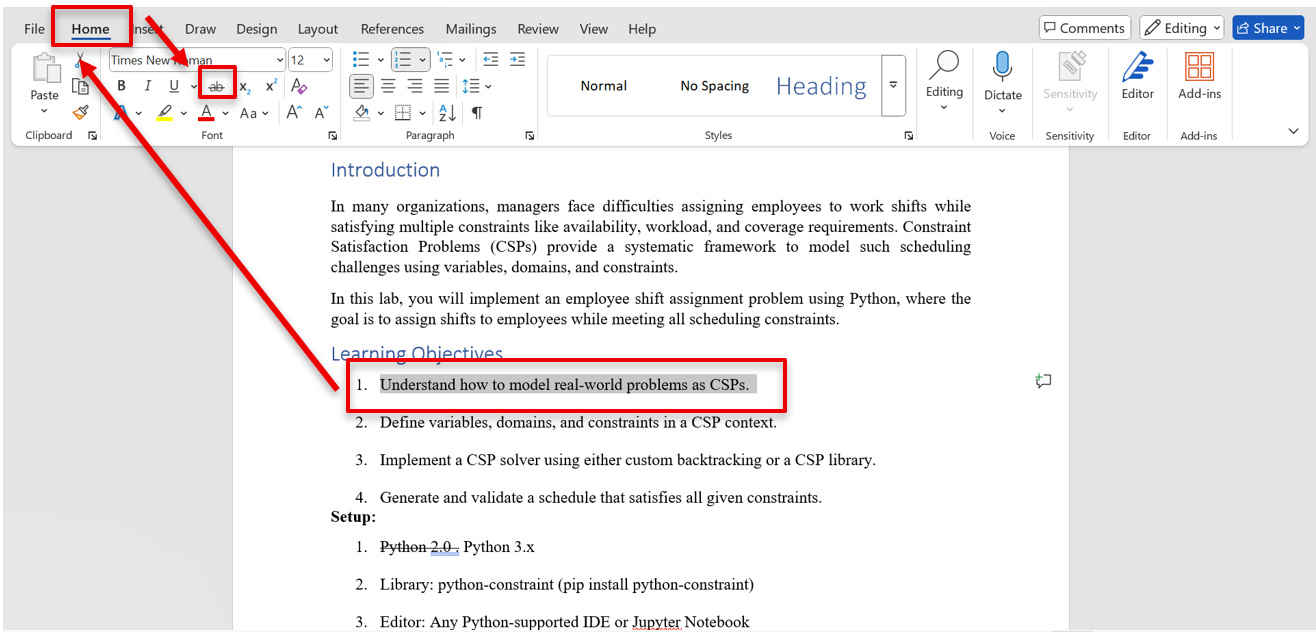
Task: Toggle underline formatting
Action: (x=171, y=85)
